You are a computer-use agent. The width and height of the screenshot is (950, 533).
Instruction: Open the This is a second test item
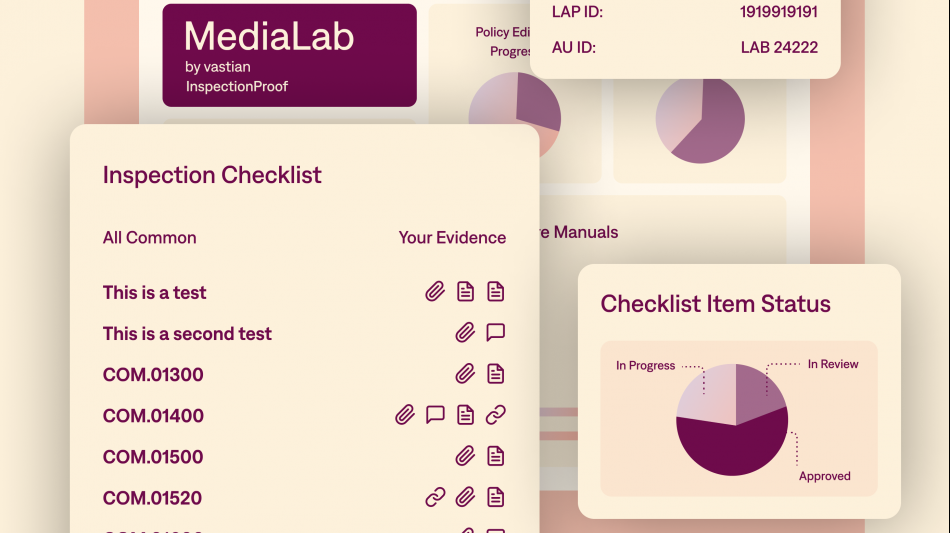187,334
